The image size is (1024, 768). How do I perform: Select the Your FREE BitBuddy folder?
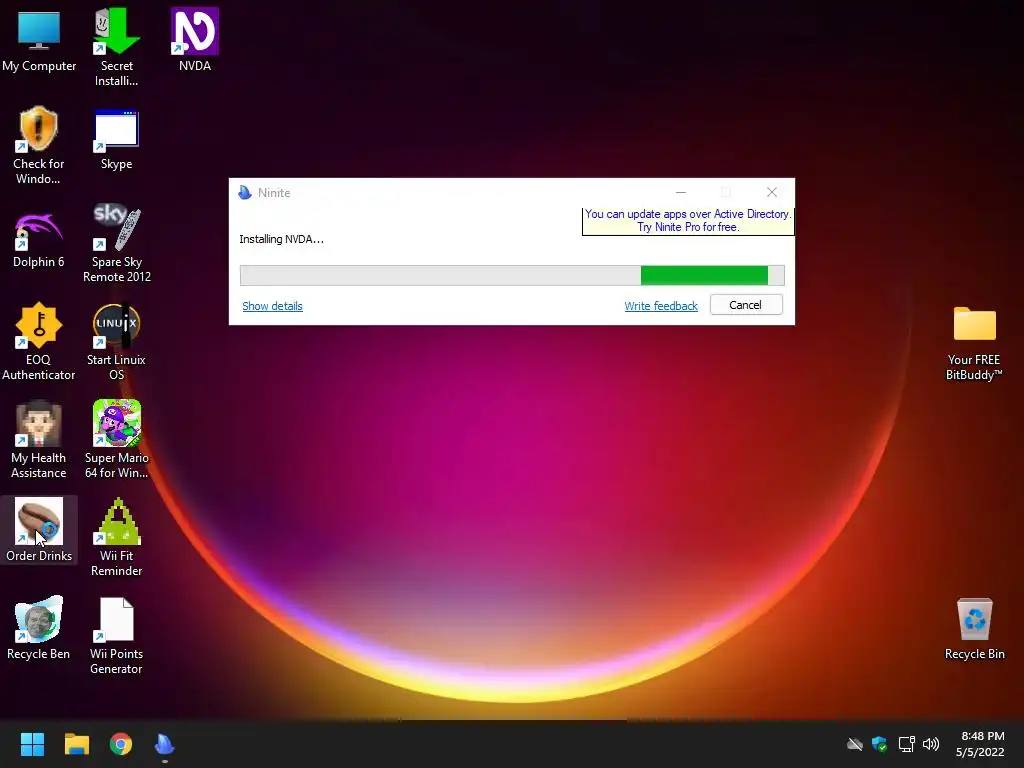click(974, 342)
